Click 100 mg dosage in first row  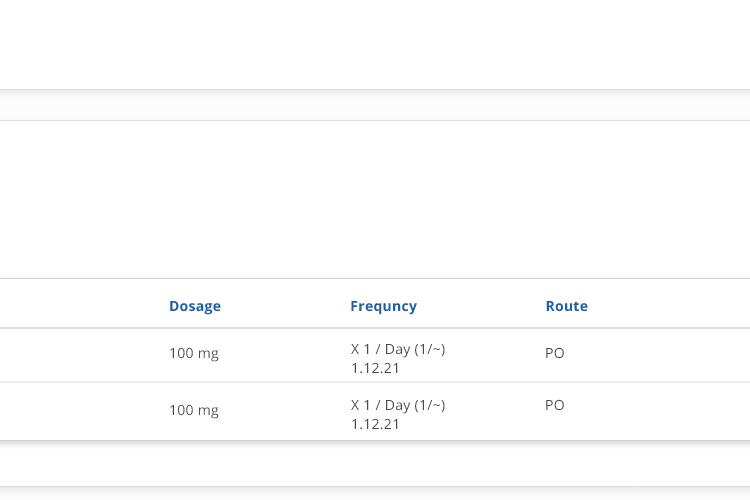tap(194, 353)
